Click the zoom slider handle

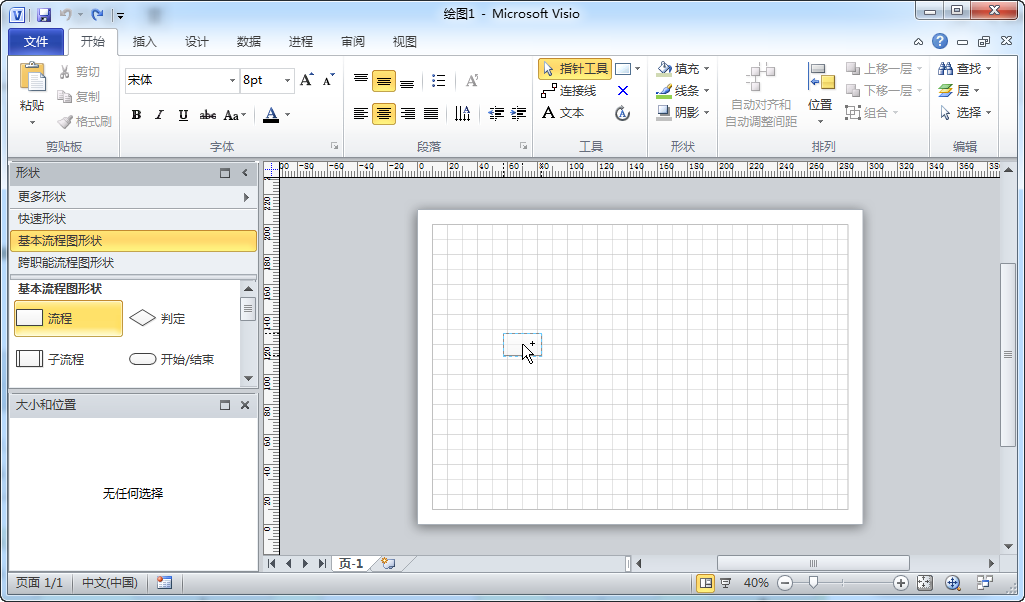point(814,583)
